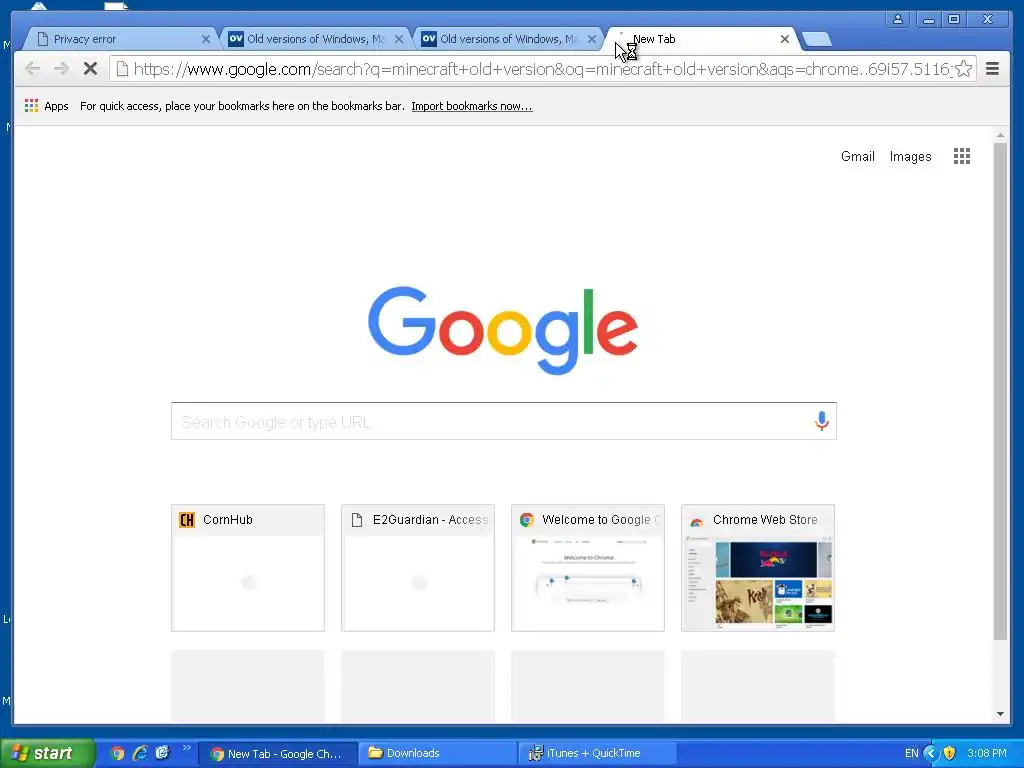The height and width of the screenshot is (768, 1024).
Task: Open the E2Guardian most visited tile
Action: click(x=418, y=568)
